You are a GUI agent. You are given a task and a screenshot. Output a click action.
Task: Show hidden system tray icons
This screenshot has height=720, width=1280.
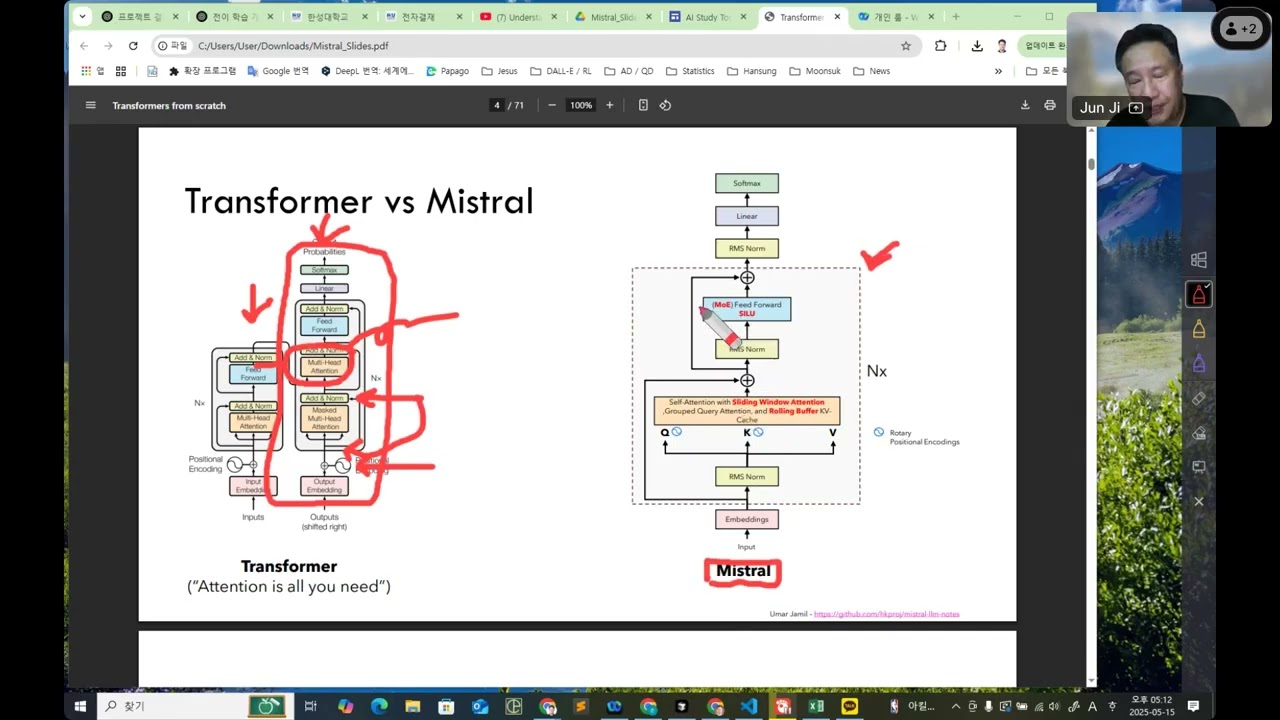955,706
